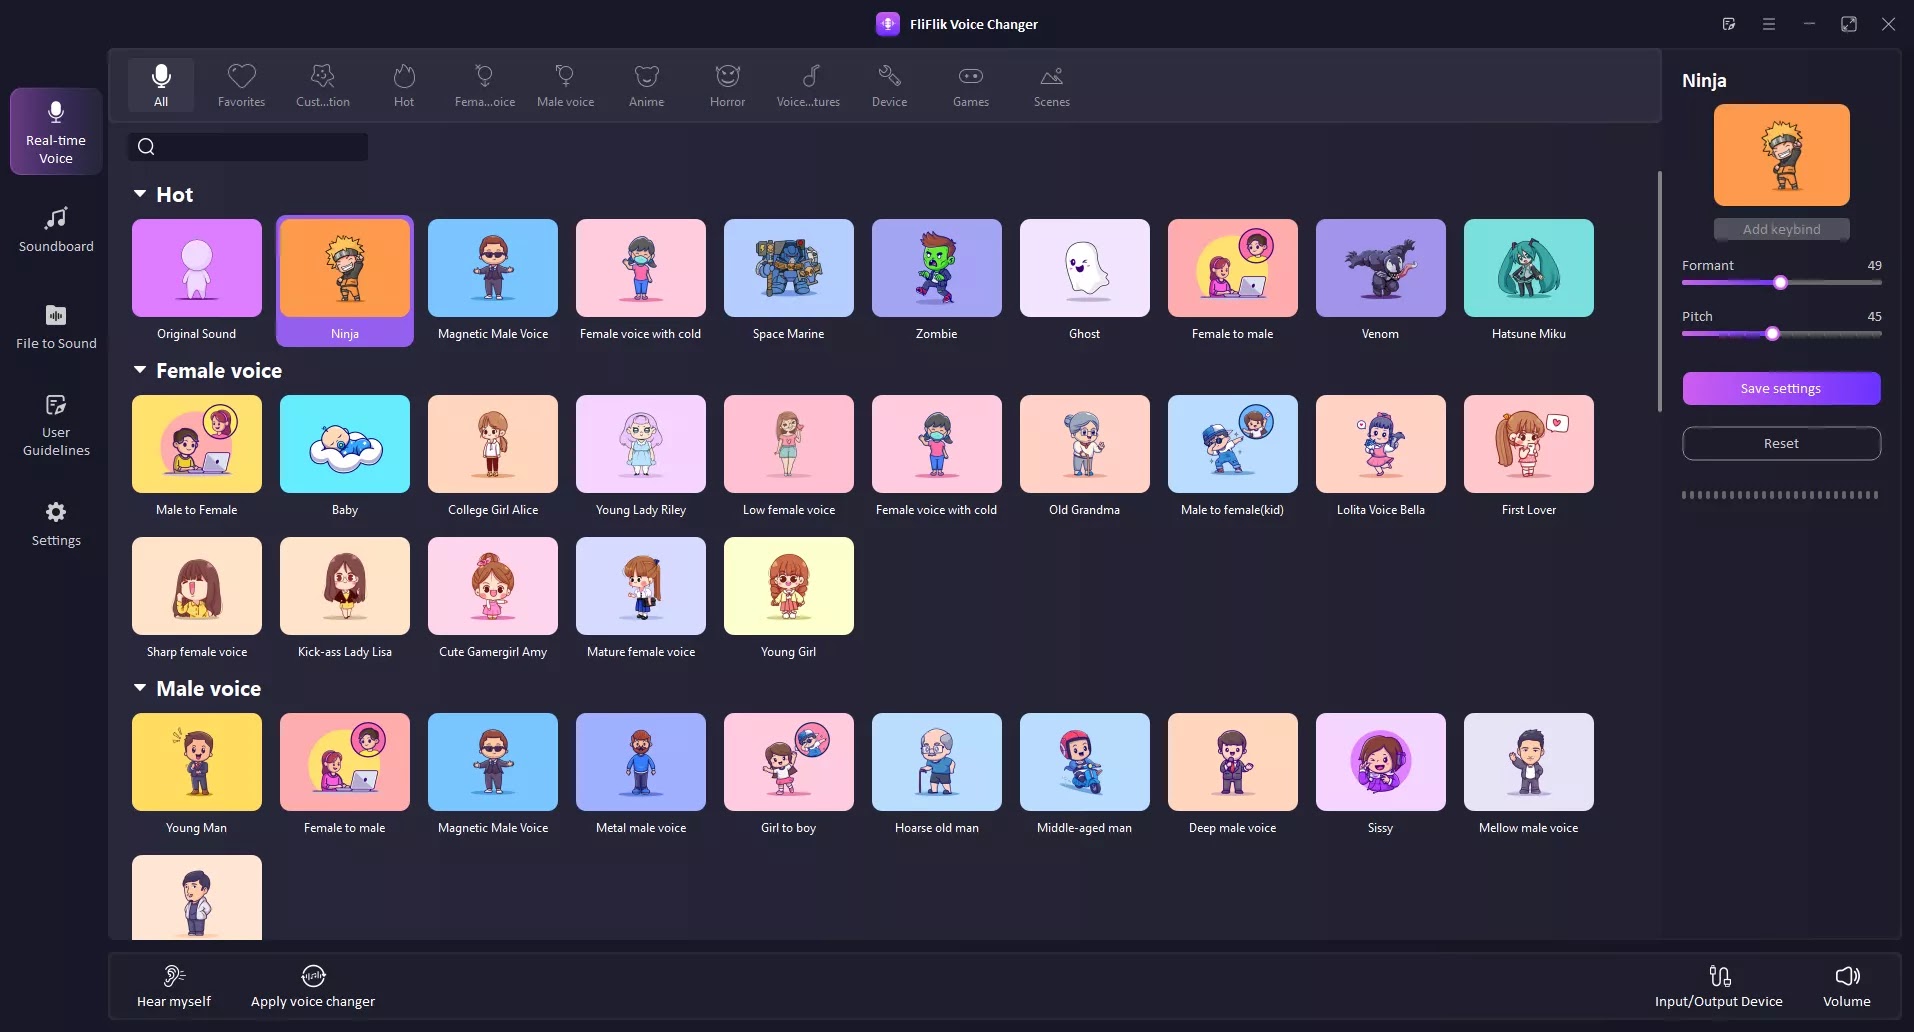Image resolution: width=1914 pixels, height=1032 pixels.
Task: Click the Input/Output Device icon
Action: pos(1718,985)
